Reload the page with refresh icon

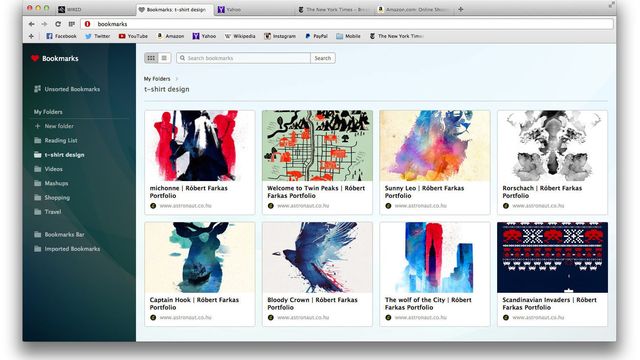[x=58, y=24]
